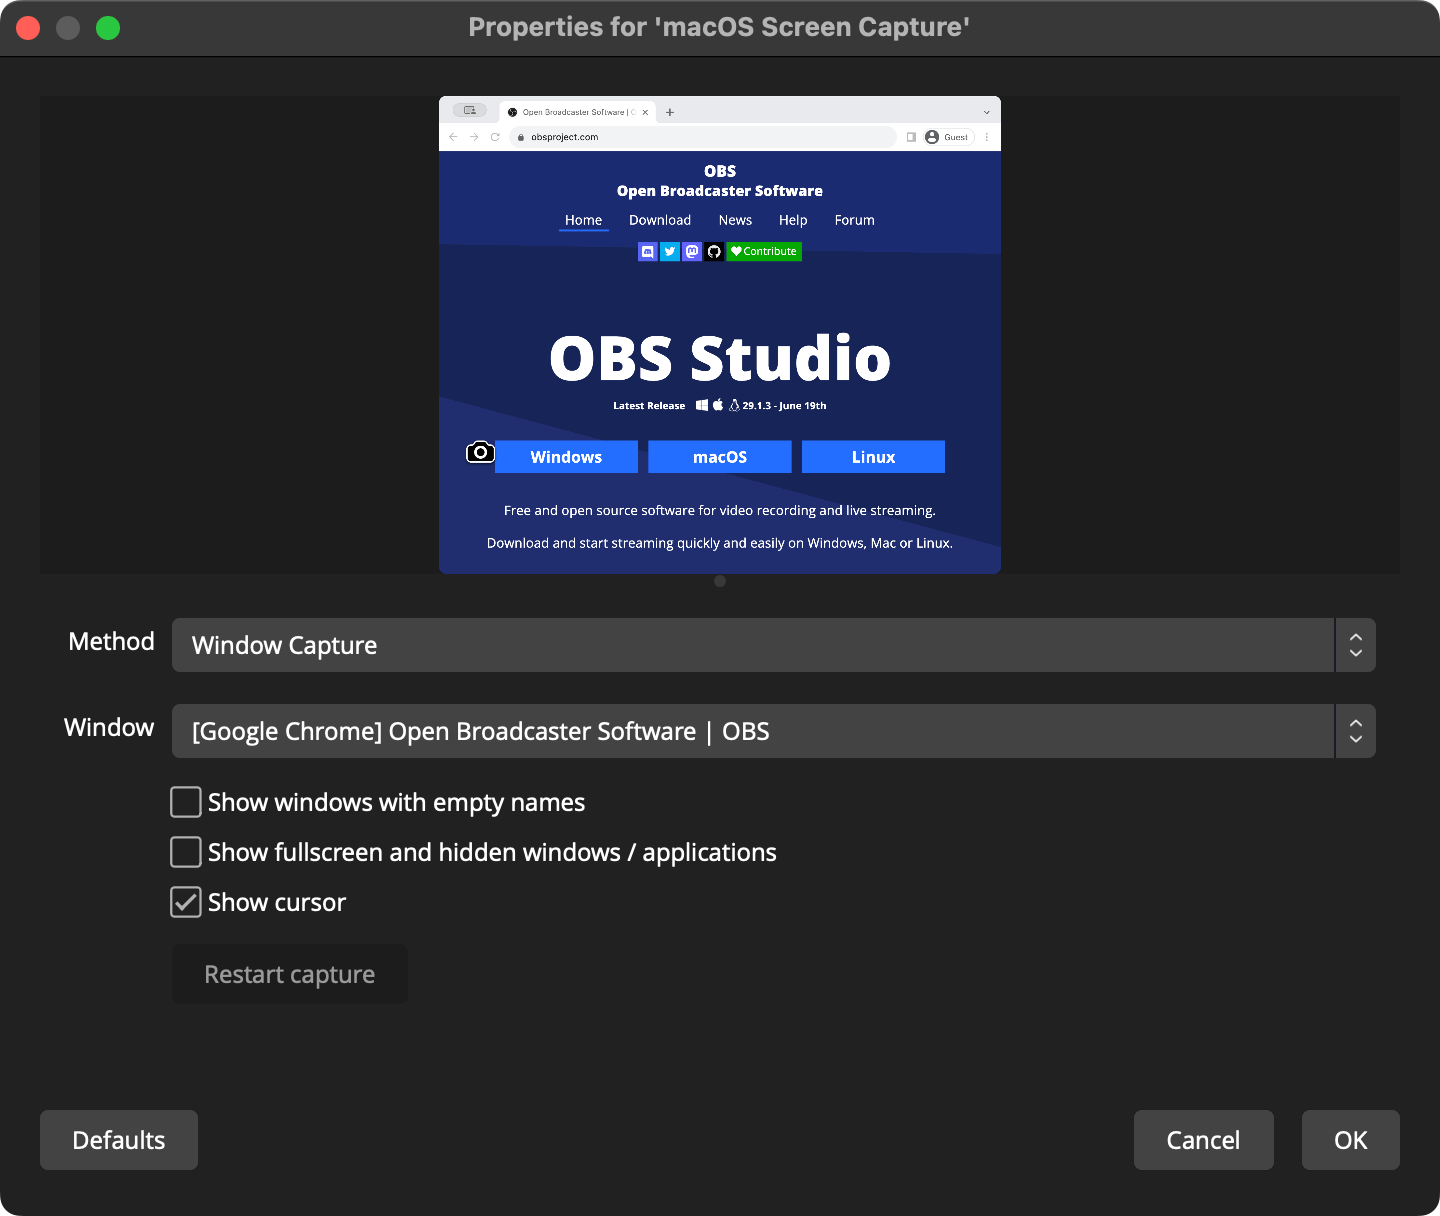Click the Discord icon in the preview
Viewport: 1440px width, 1216px height.
(x=647, y=252)
